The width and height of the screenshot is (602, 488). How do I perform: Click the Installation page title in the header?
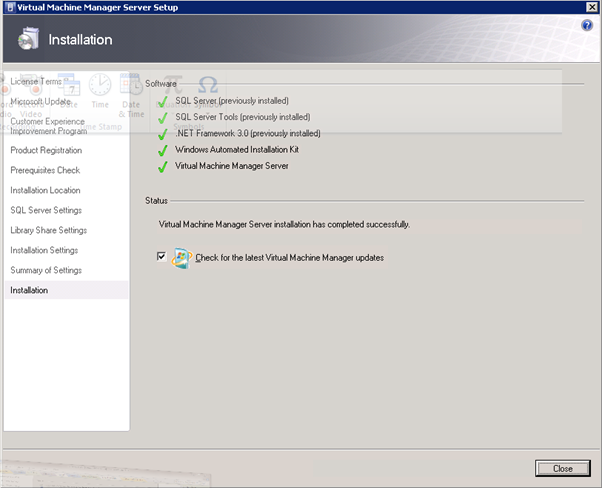(80, 40)
